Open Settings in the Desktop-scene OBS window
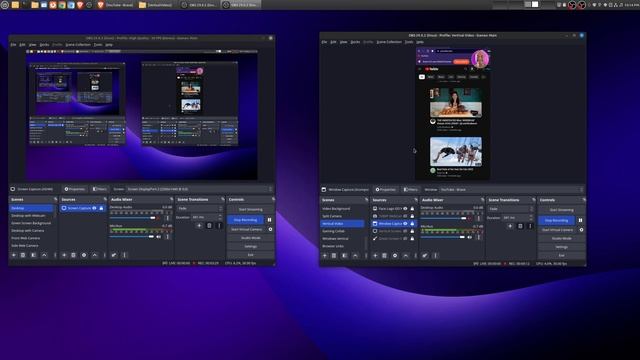The height and width of the screenshot is (360, 640). point(251,247)
